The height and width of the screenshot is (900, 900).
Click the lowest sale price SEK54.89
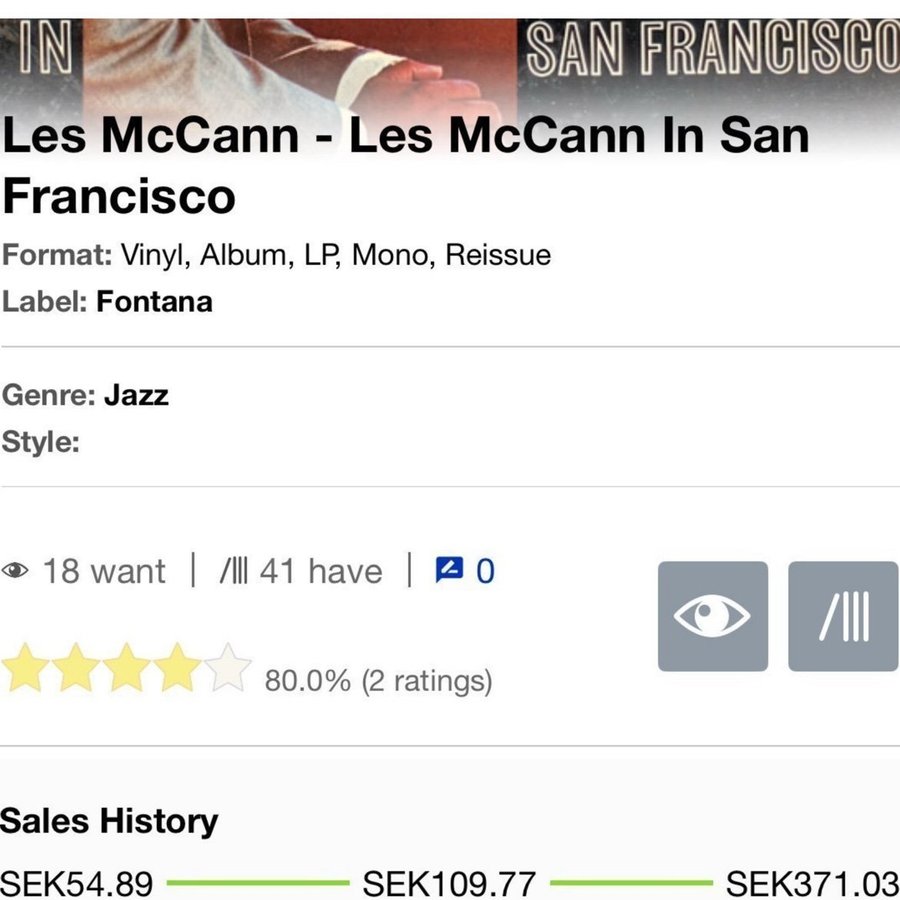click(77, 884)
